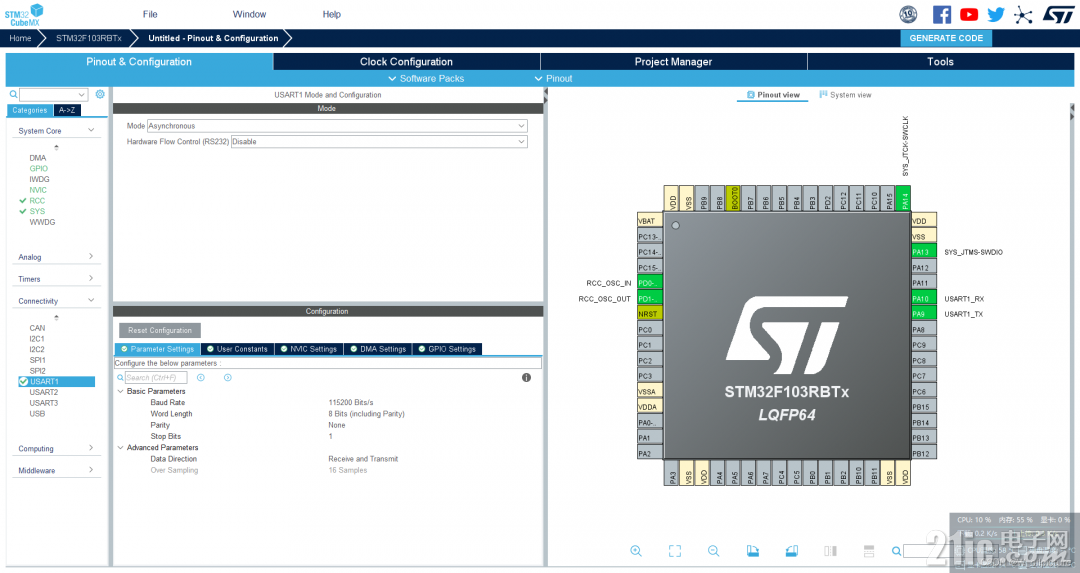Go to previous parameter search result
Viewport: 1080px width, 573px height.
click(x=200, y=377)
